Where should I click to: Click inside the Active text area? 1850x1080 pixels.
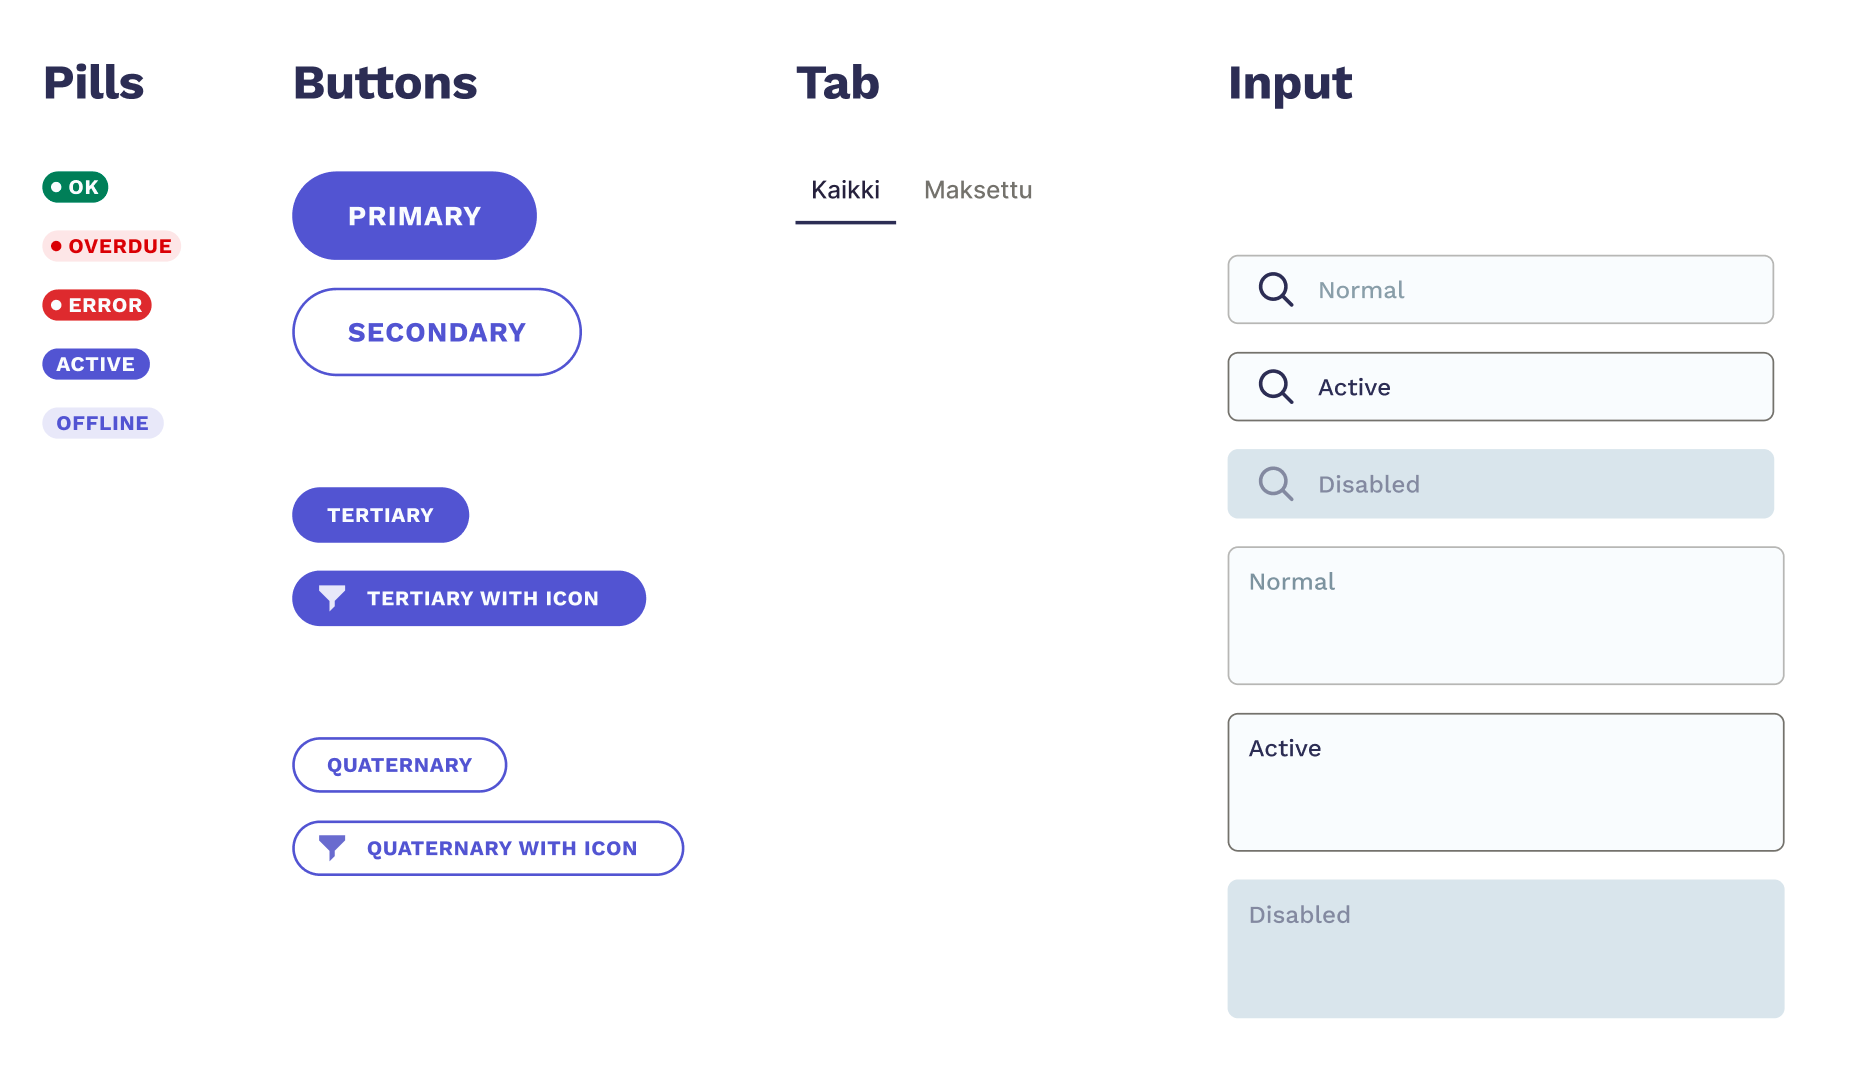tap(1505, 783)
